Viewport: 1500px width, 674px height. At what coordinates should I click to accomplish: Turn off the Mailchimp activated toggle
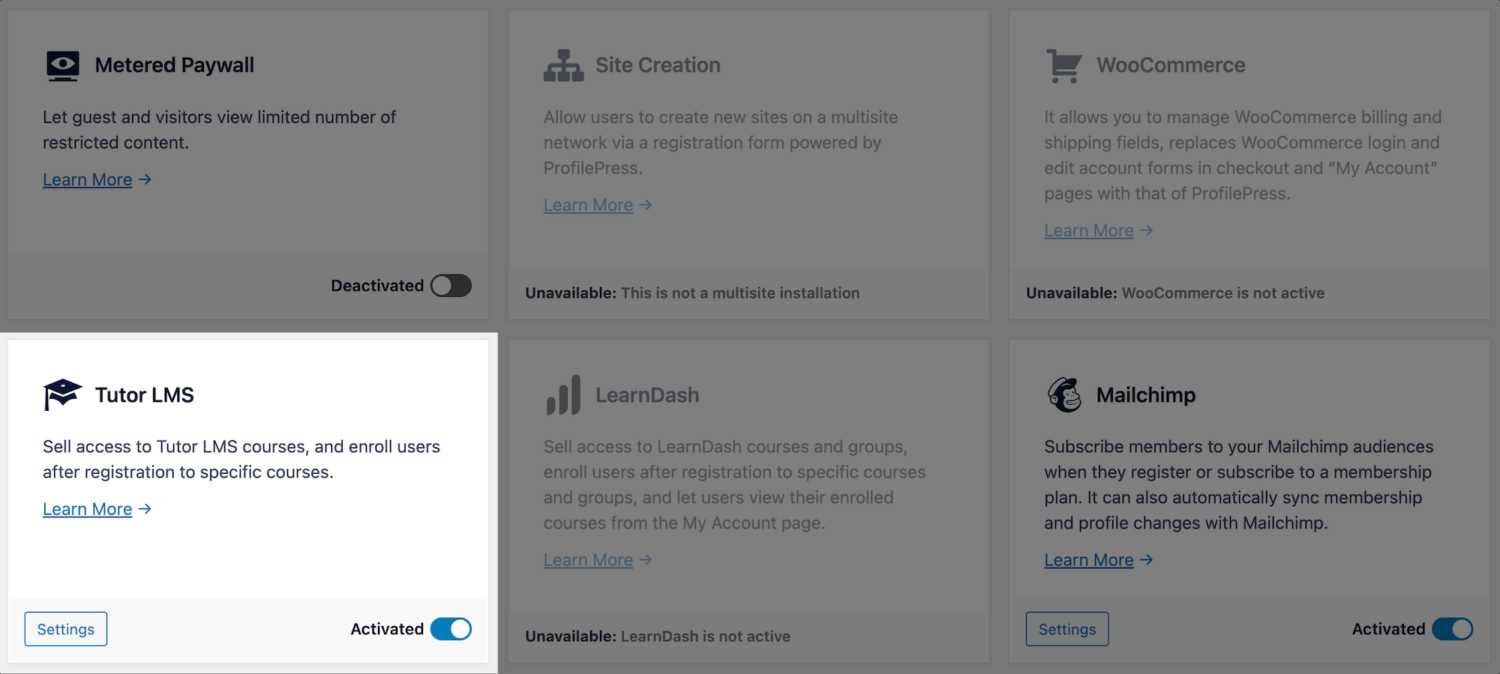pos(1452,629)
